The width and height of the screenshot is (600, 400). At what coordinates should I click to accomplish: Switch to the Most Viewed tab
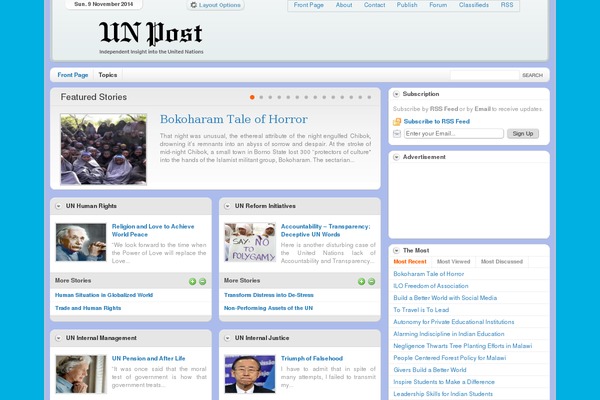pos(453,262)
